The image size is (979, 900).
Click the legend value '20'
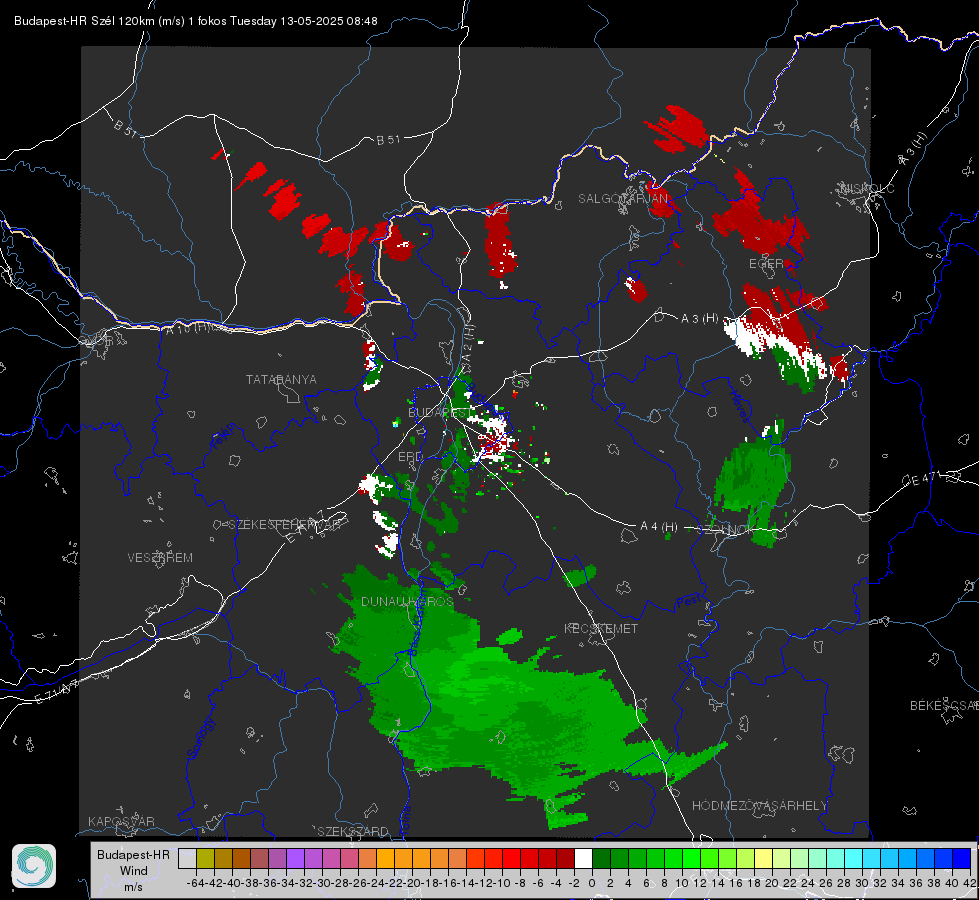(x=772, y=883)
